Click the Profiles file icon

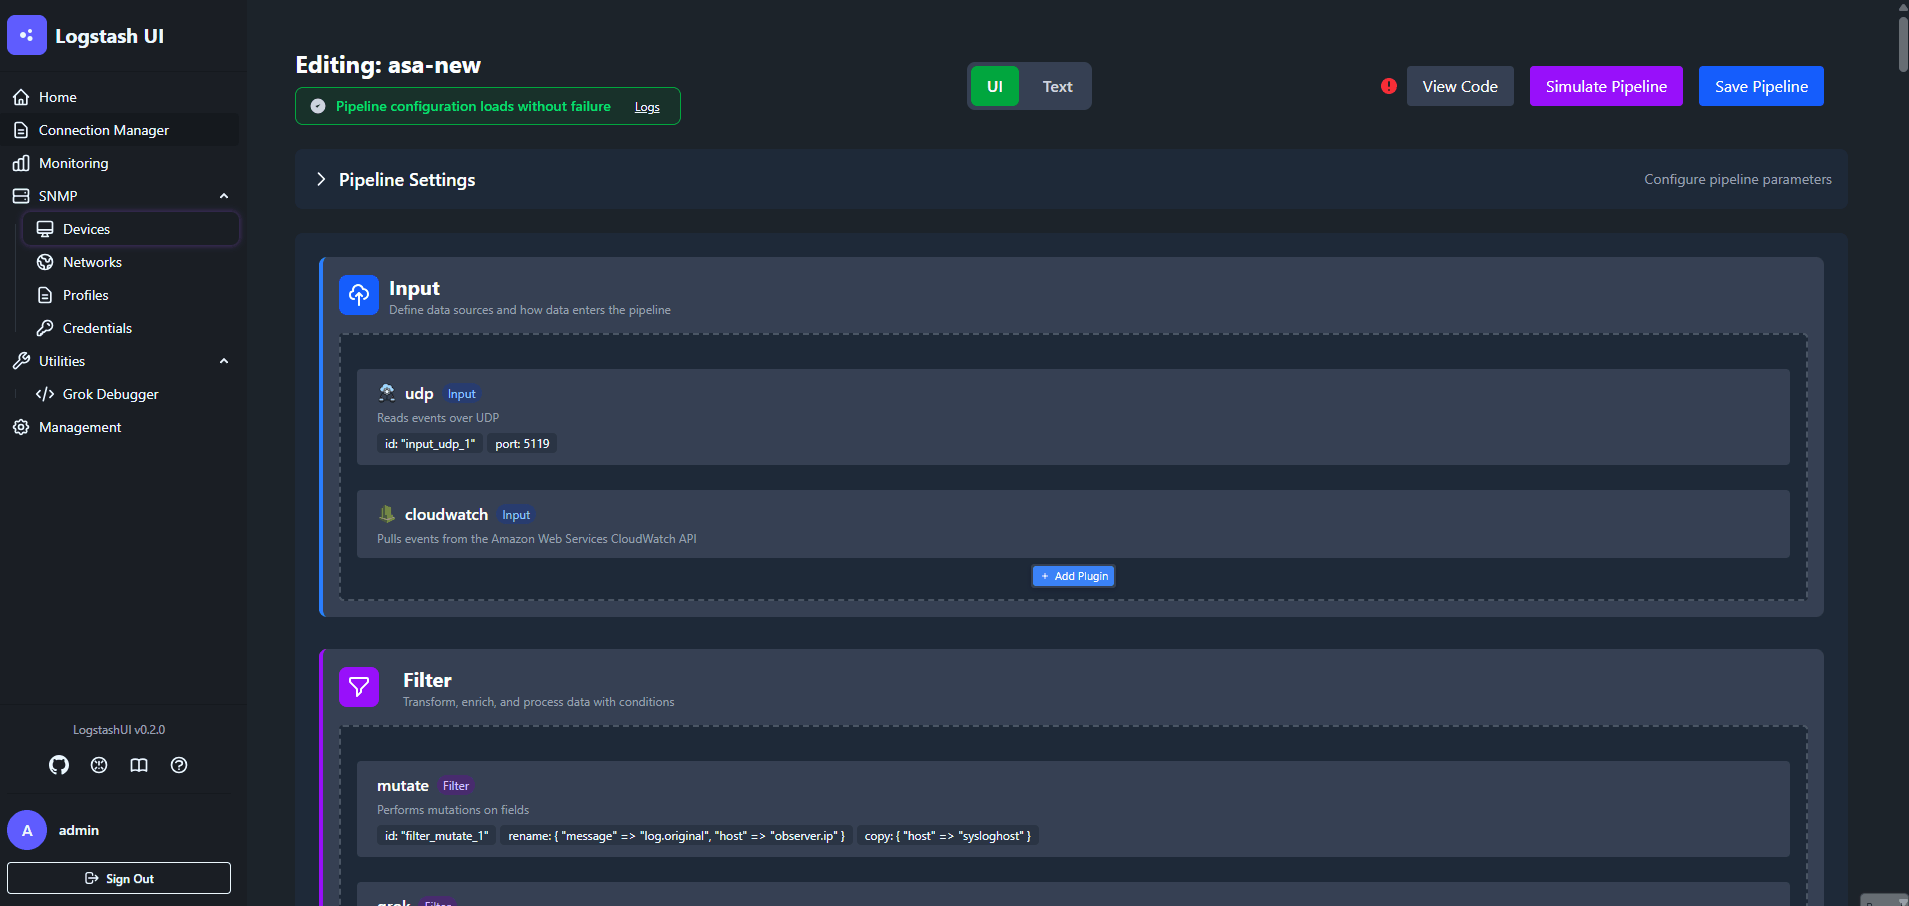click(x=45, y=295)
